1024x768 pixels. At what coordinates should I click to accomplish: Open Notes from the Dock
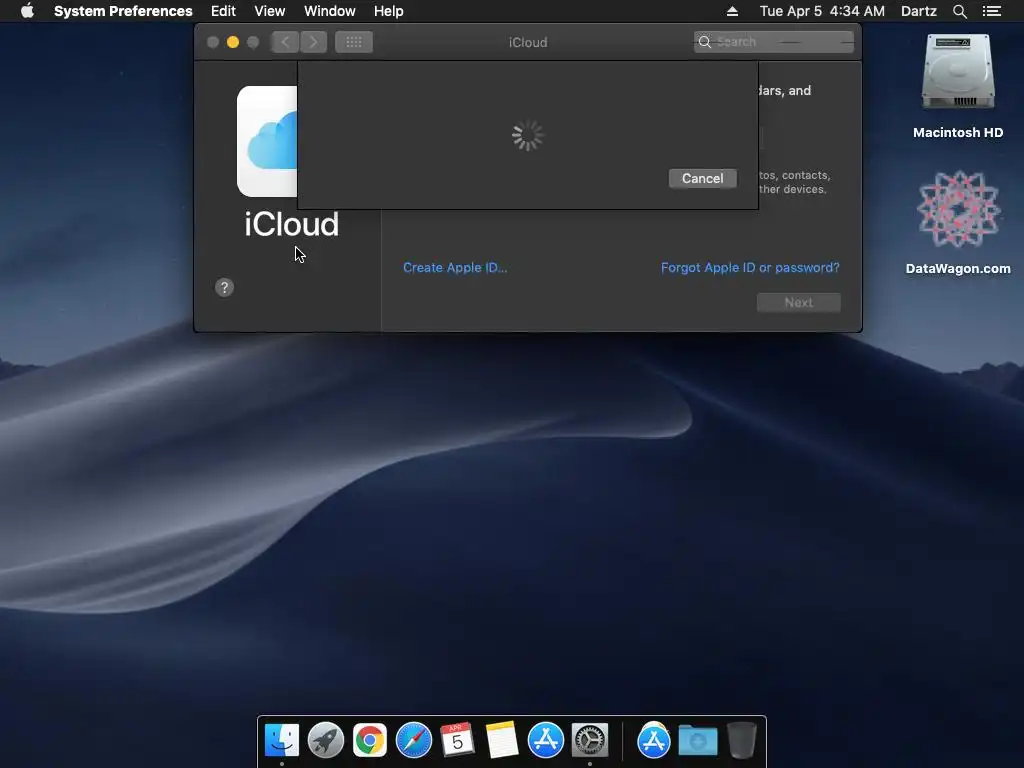click(x=502, y=740)
